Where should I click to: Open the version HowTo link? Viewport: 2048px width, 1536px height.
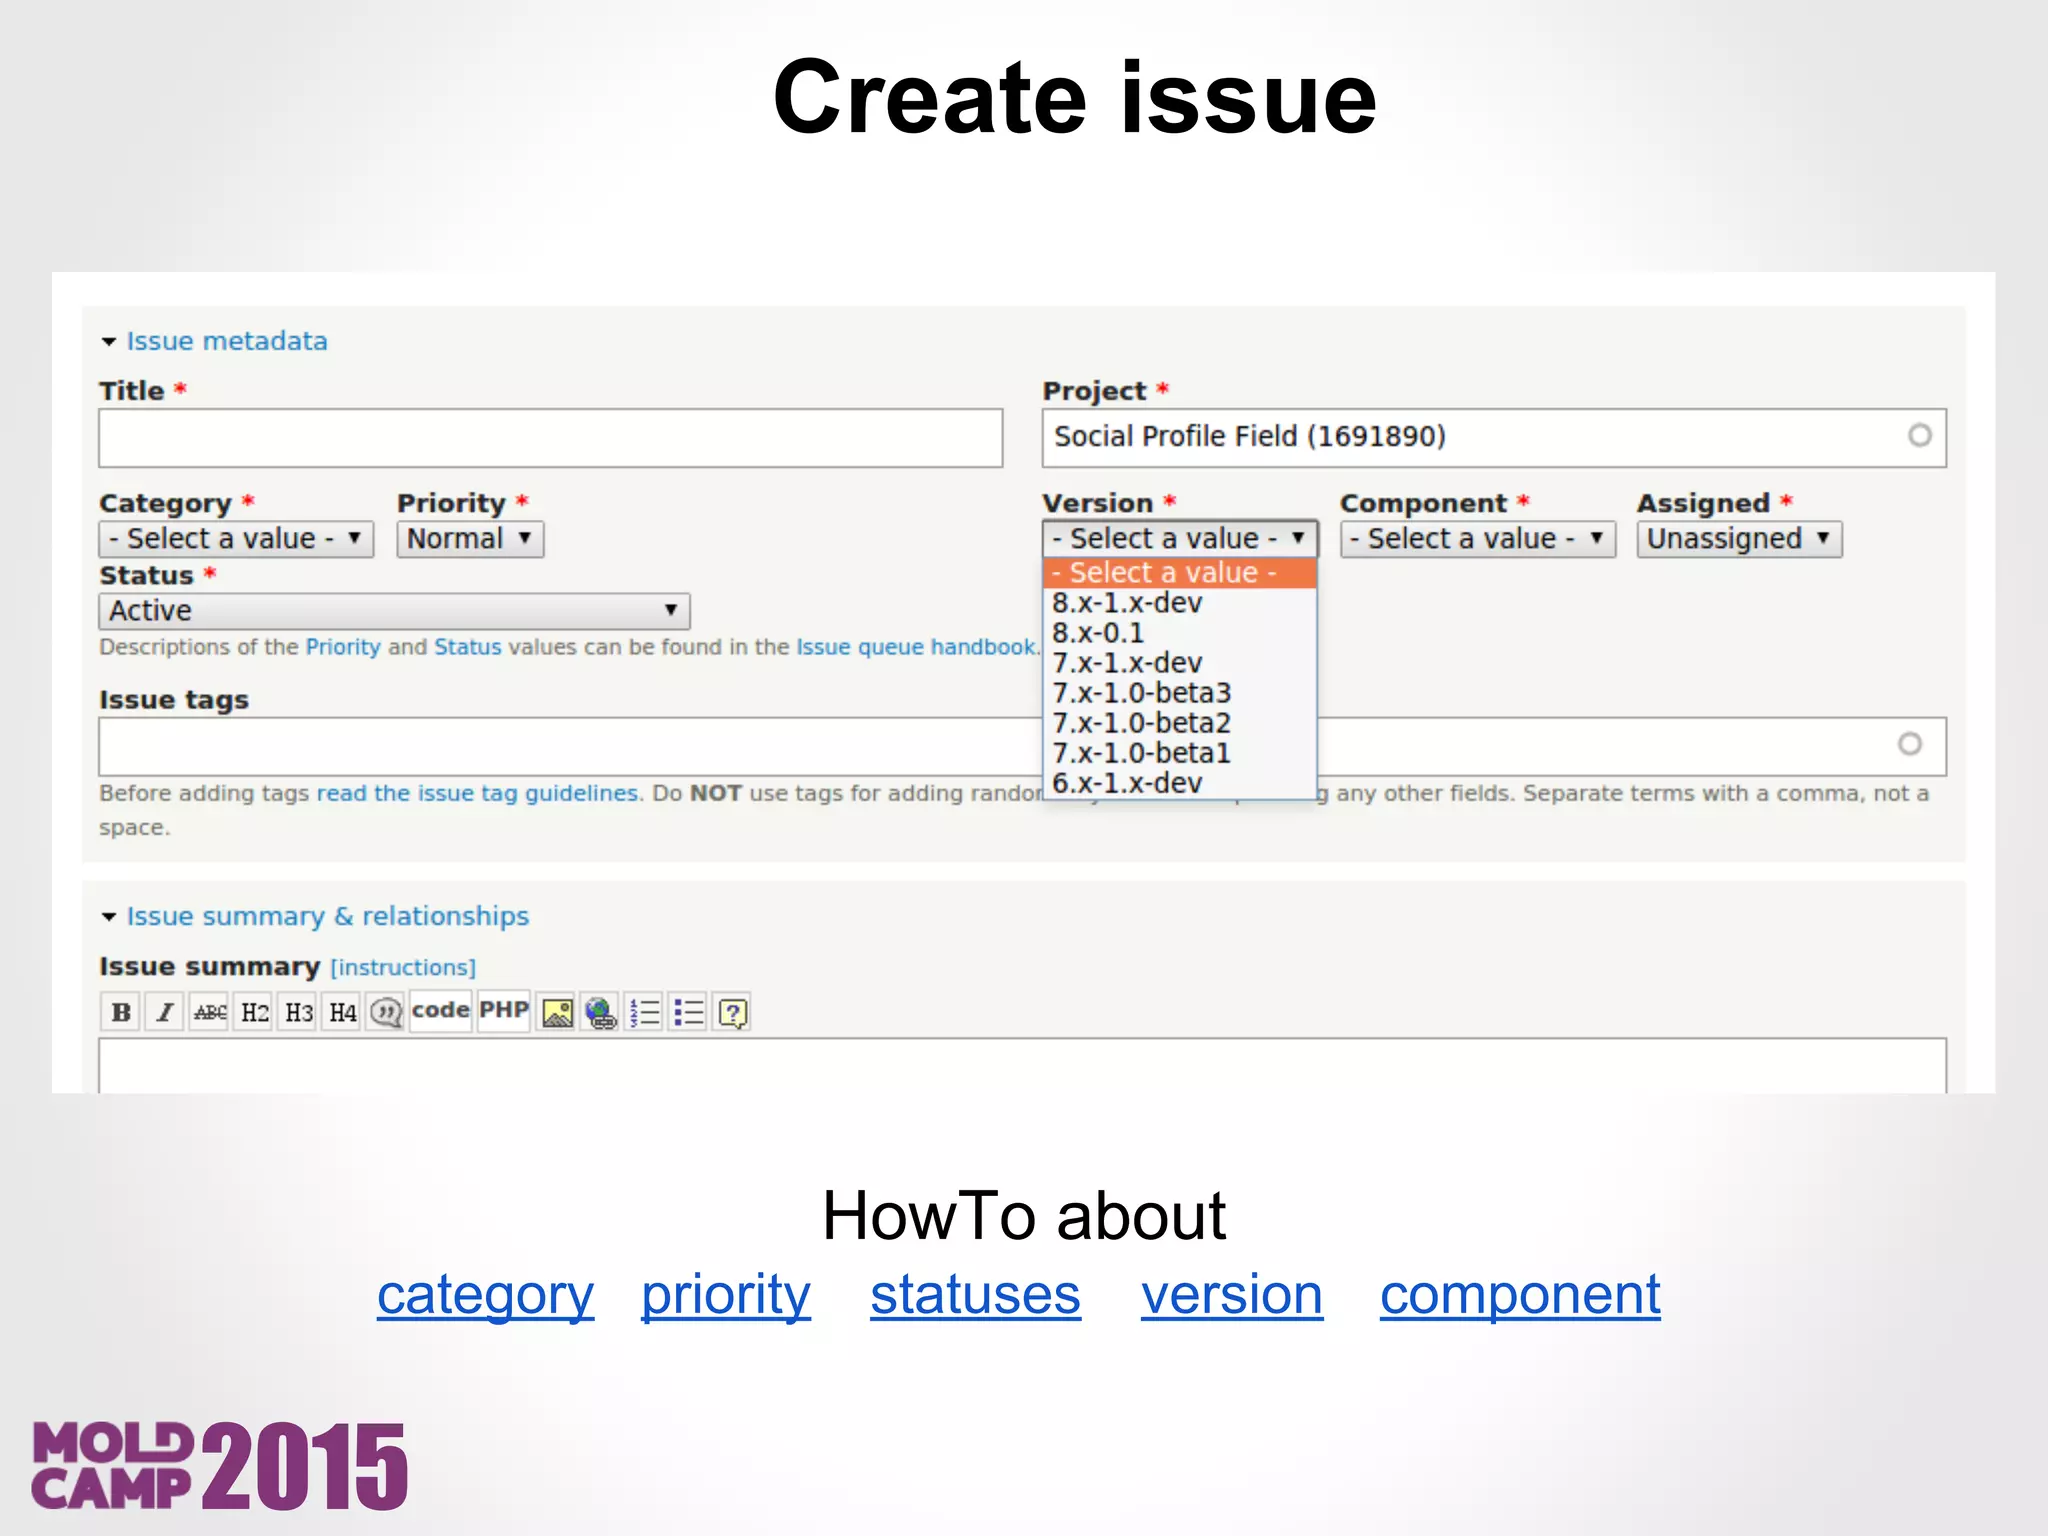tap(1232, 1295)
